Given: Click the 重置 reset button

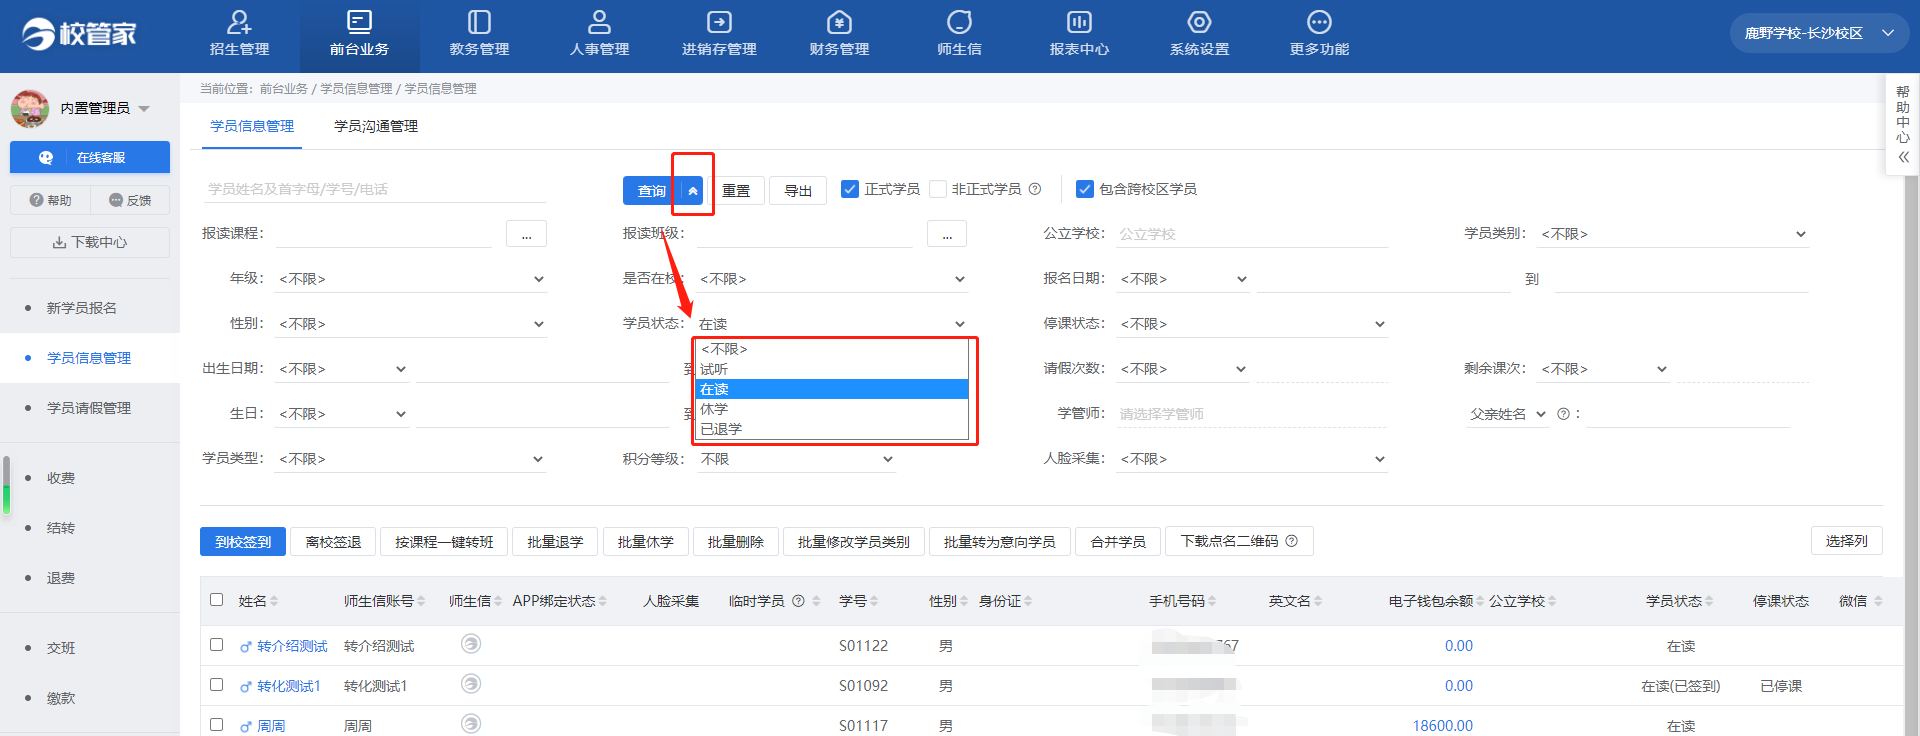Looking at the screenshot, I should point(736,190).
